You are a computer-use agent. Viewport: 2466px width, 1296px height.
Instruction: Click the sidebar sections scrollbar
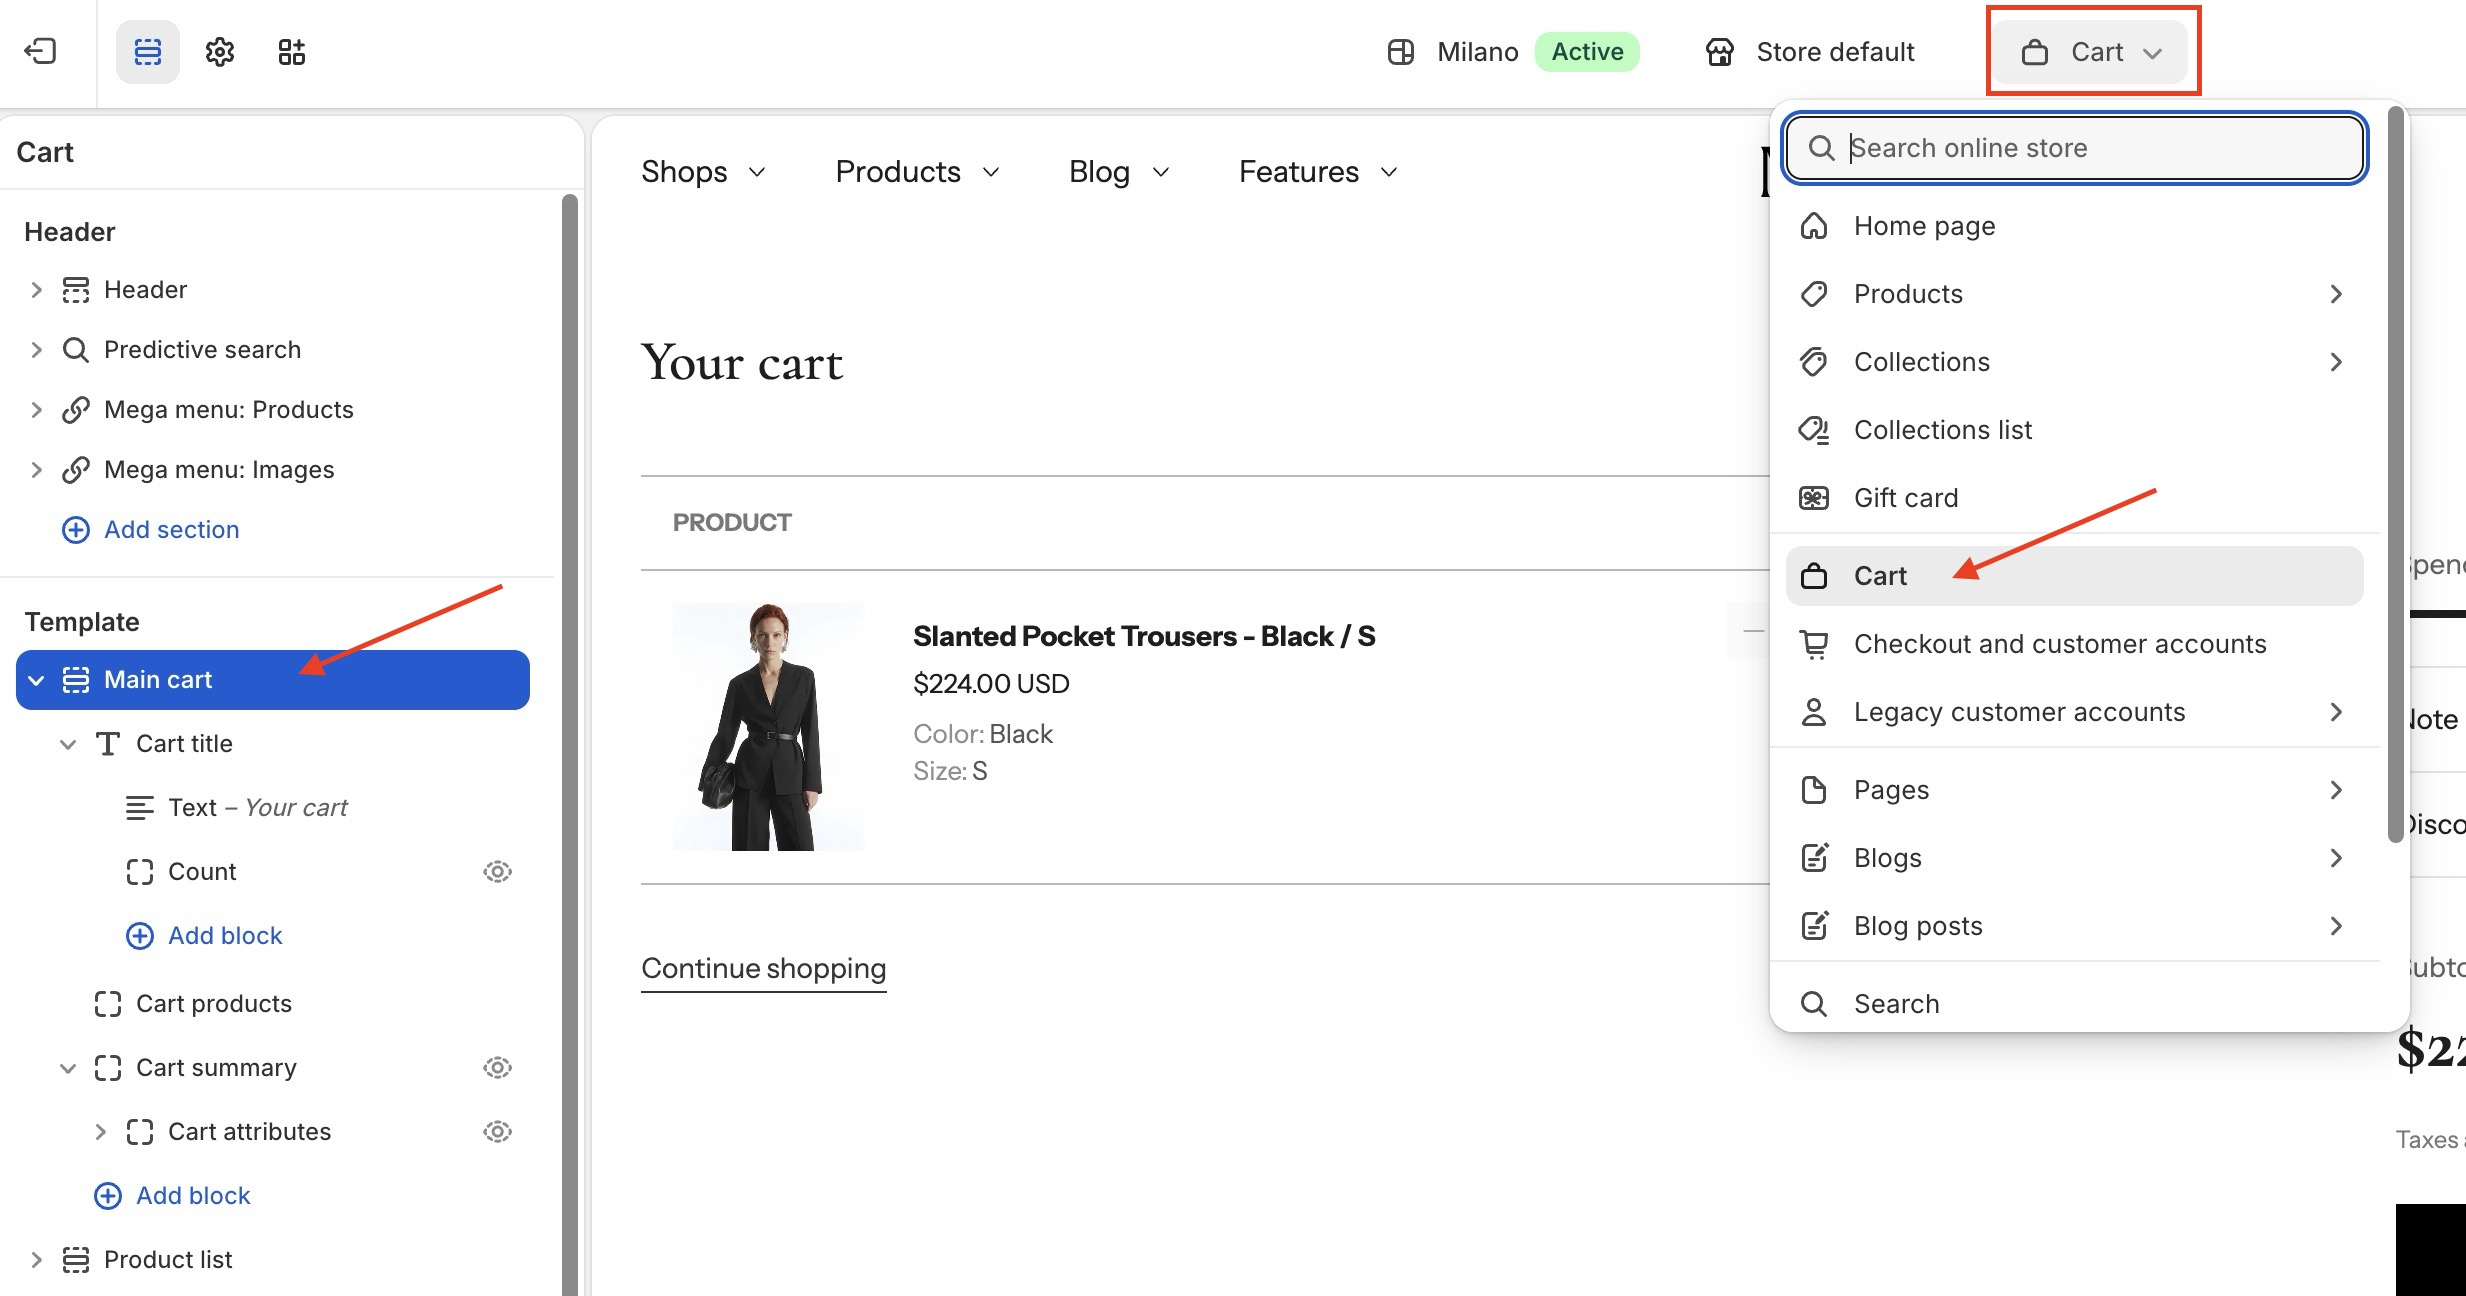[x=570, y=744]
